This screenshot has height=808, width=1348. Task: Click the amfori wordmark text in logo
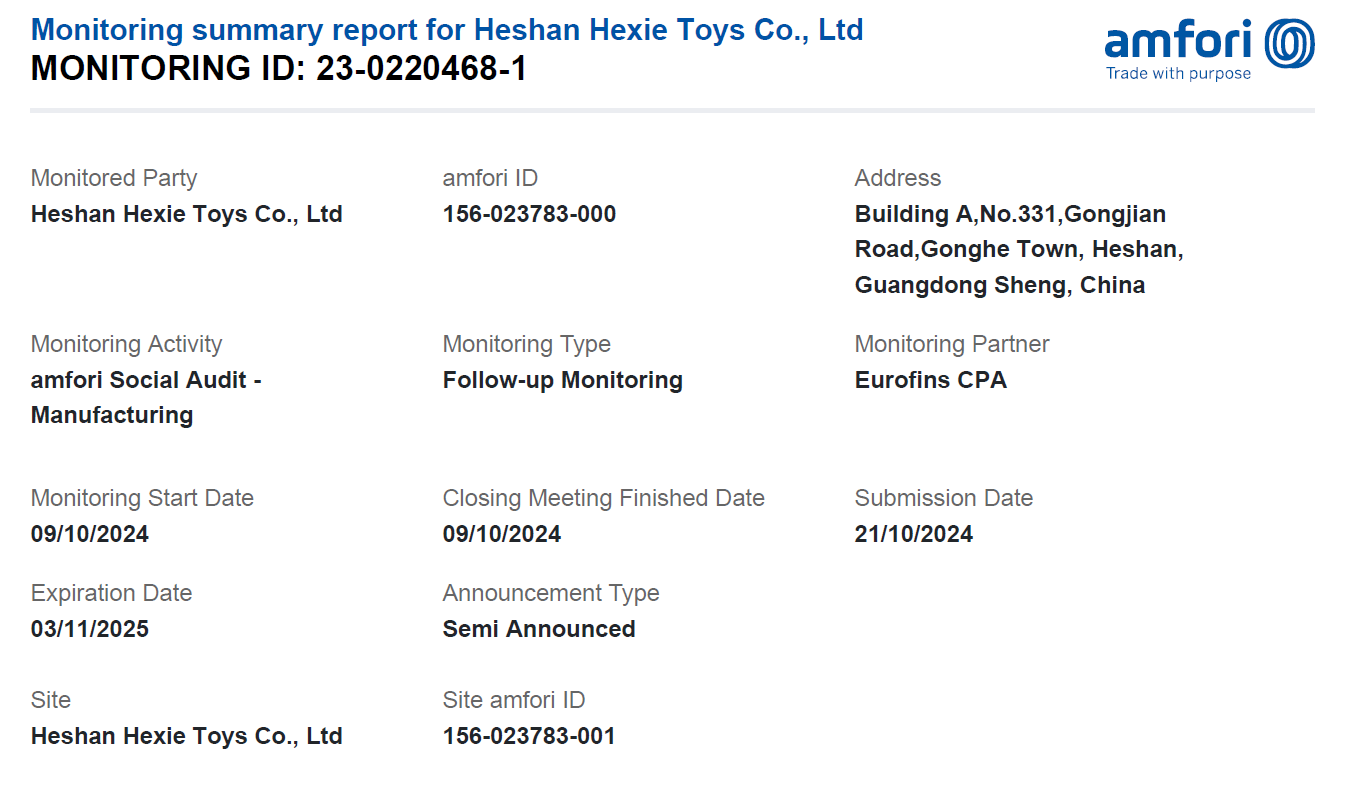coord(1179,42)
